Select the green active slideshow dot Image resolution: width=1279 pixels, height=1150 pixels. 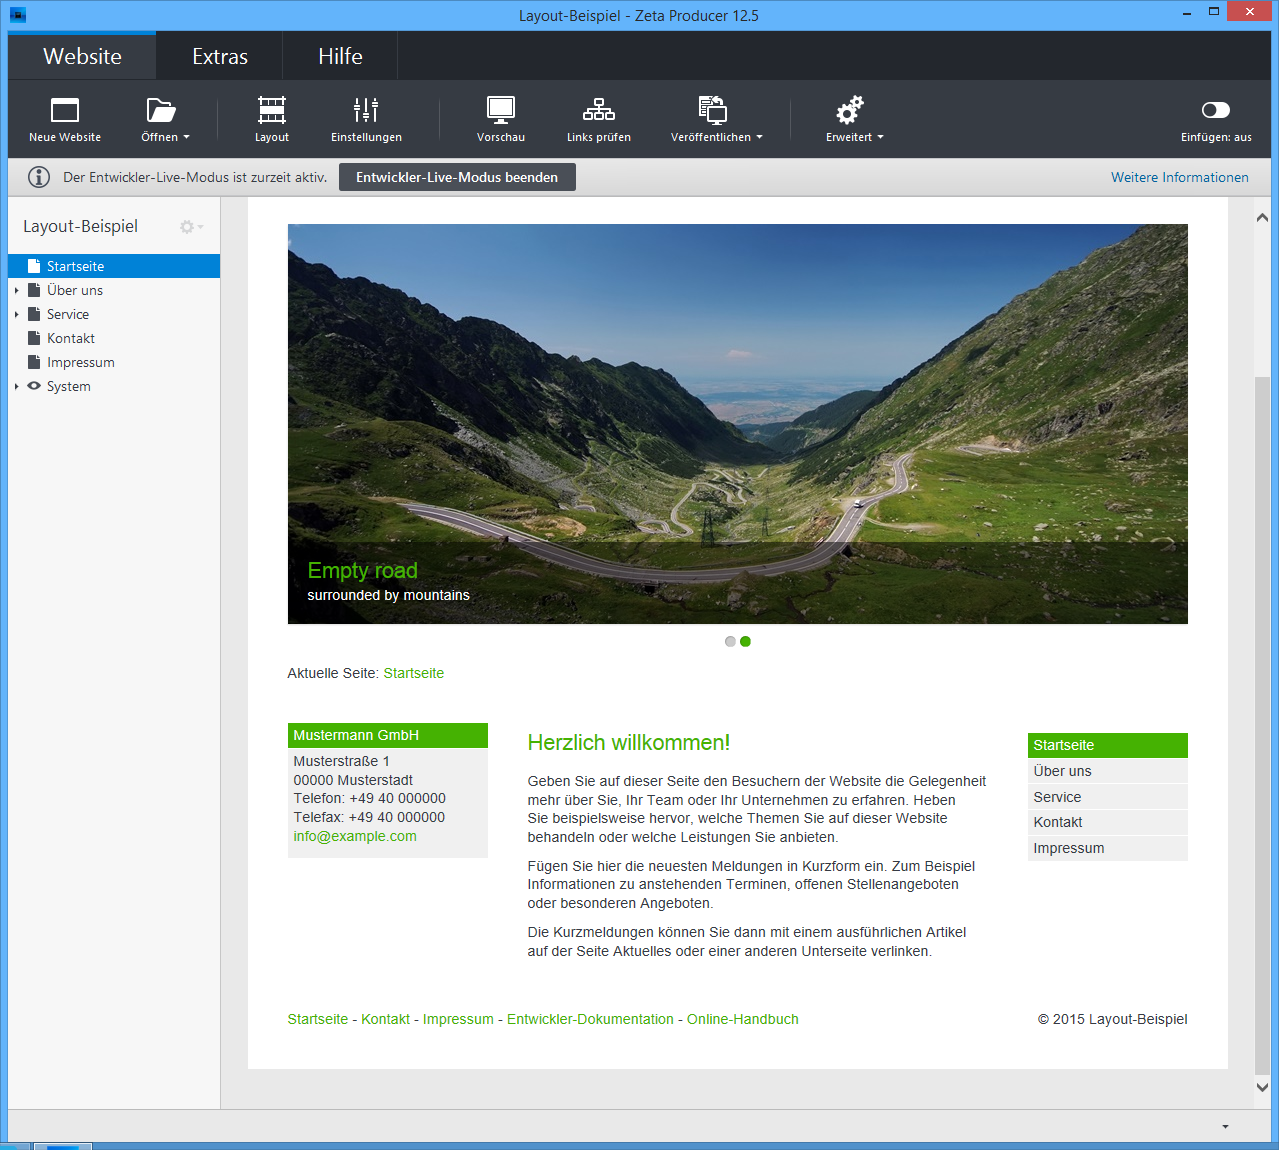pyautogui.click(x=746, y=642)
